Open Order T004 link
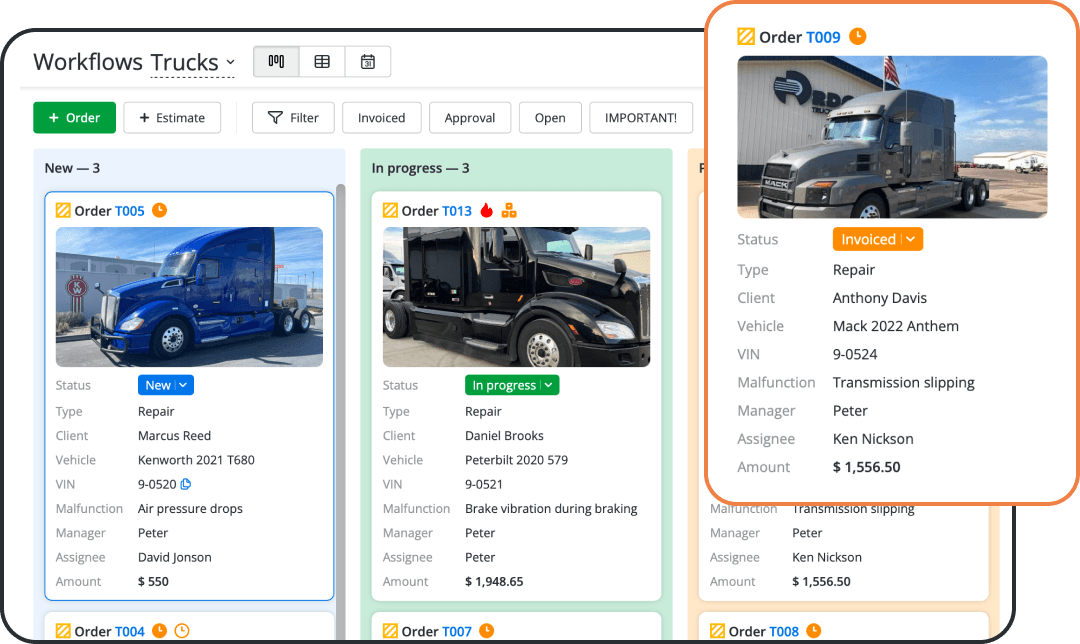This screenshot has height=644, width=1080. (129, 632)
